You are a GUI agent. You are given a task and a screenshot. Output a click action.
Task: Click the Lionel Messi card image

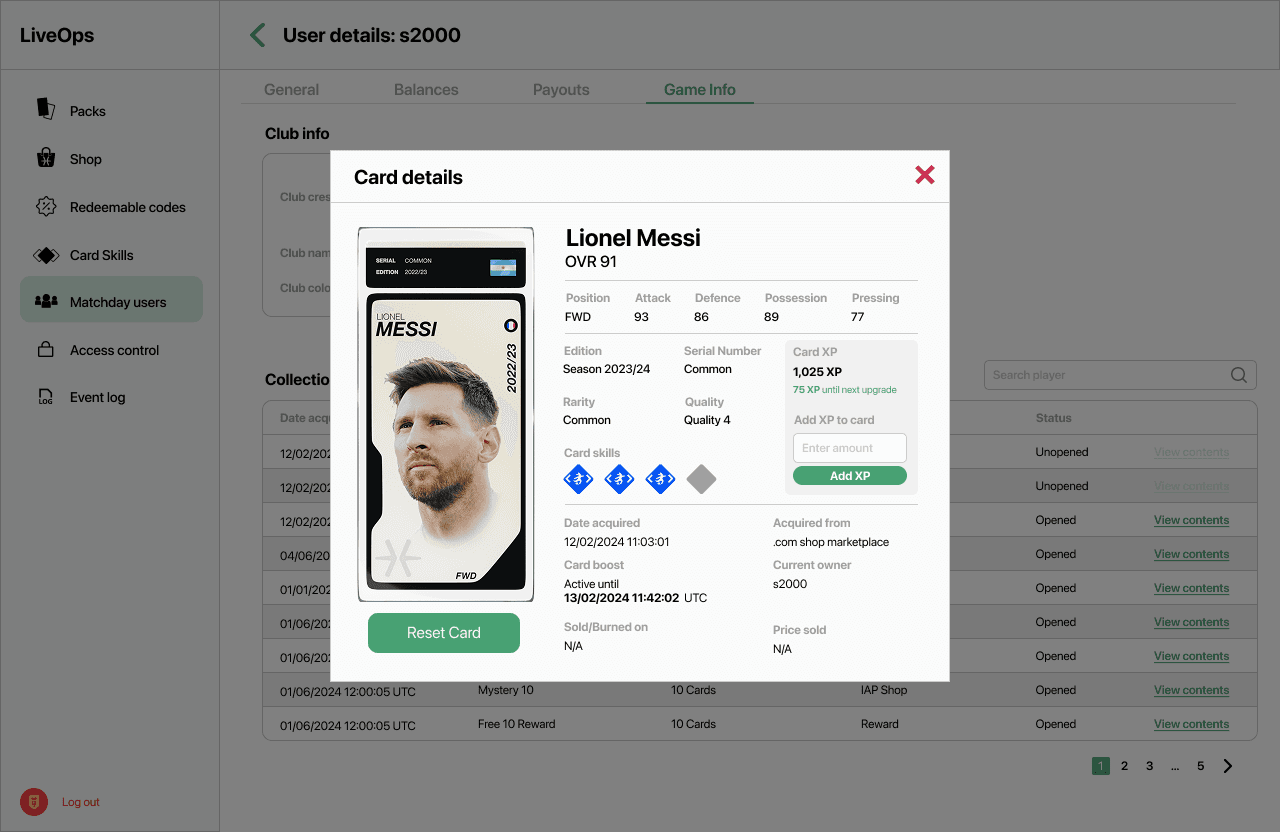[x=446, y=414]
